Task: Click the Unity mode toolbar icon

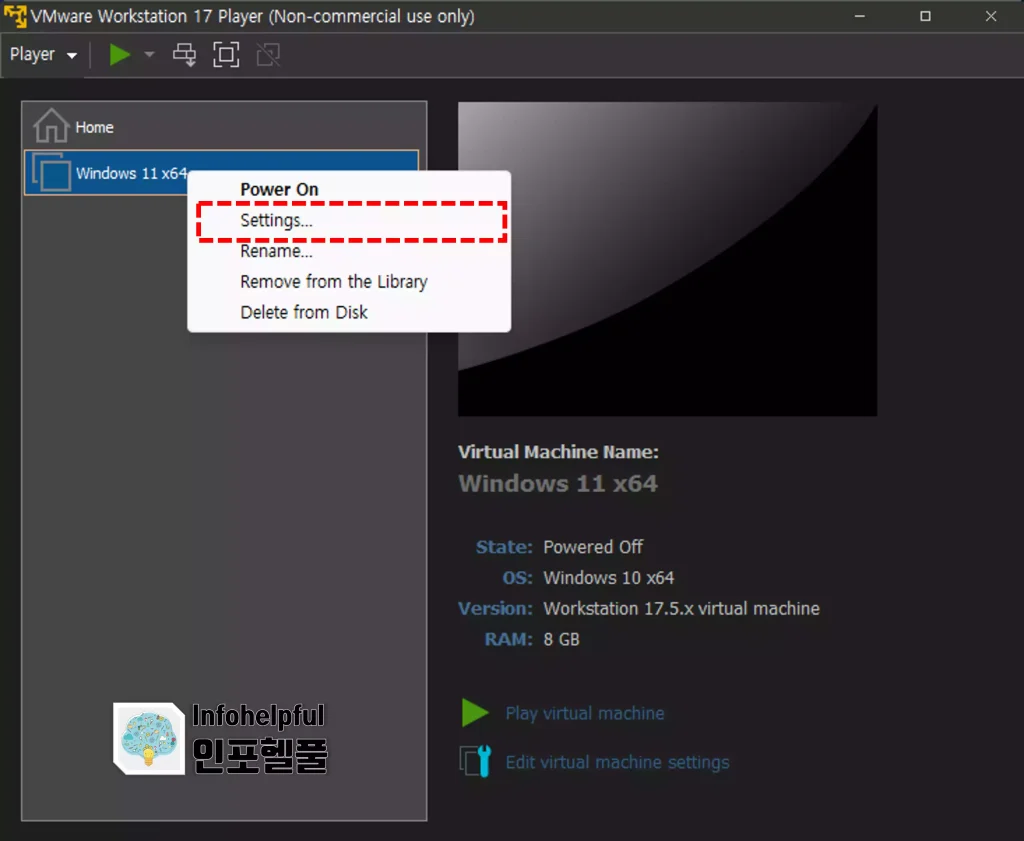Action: point(268,55)
